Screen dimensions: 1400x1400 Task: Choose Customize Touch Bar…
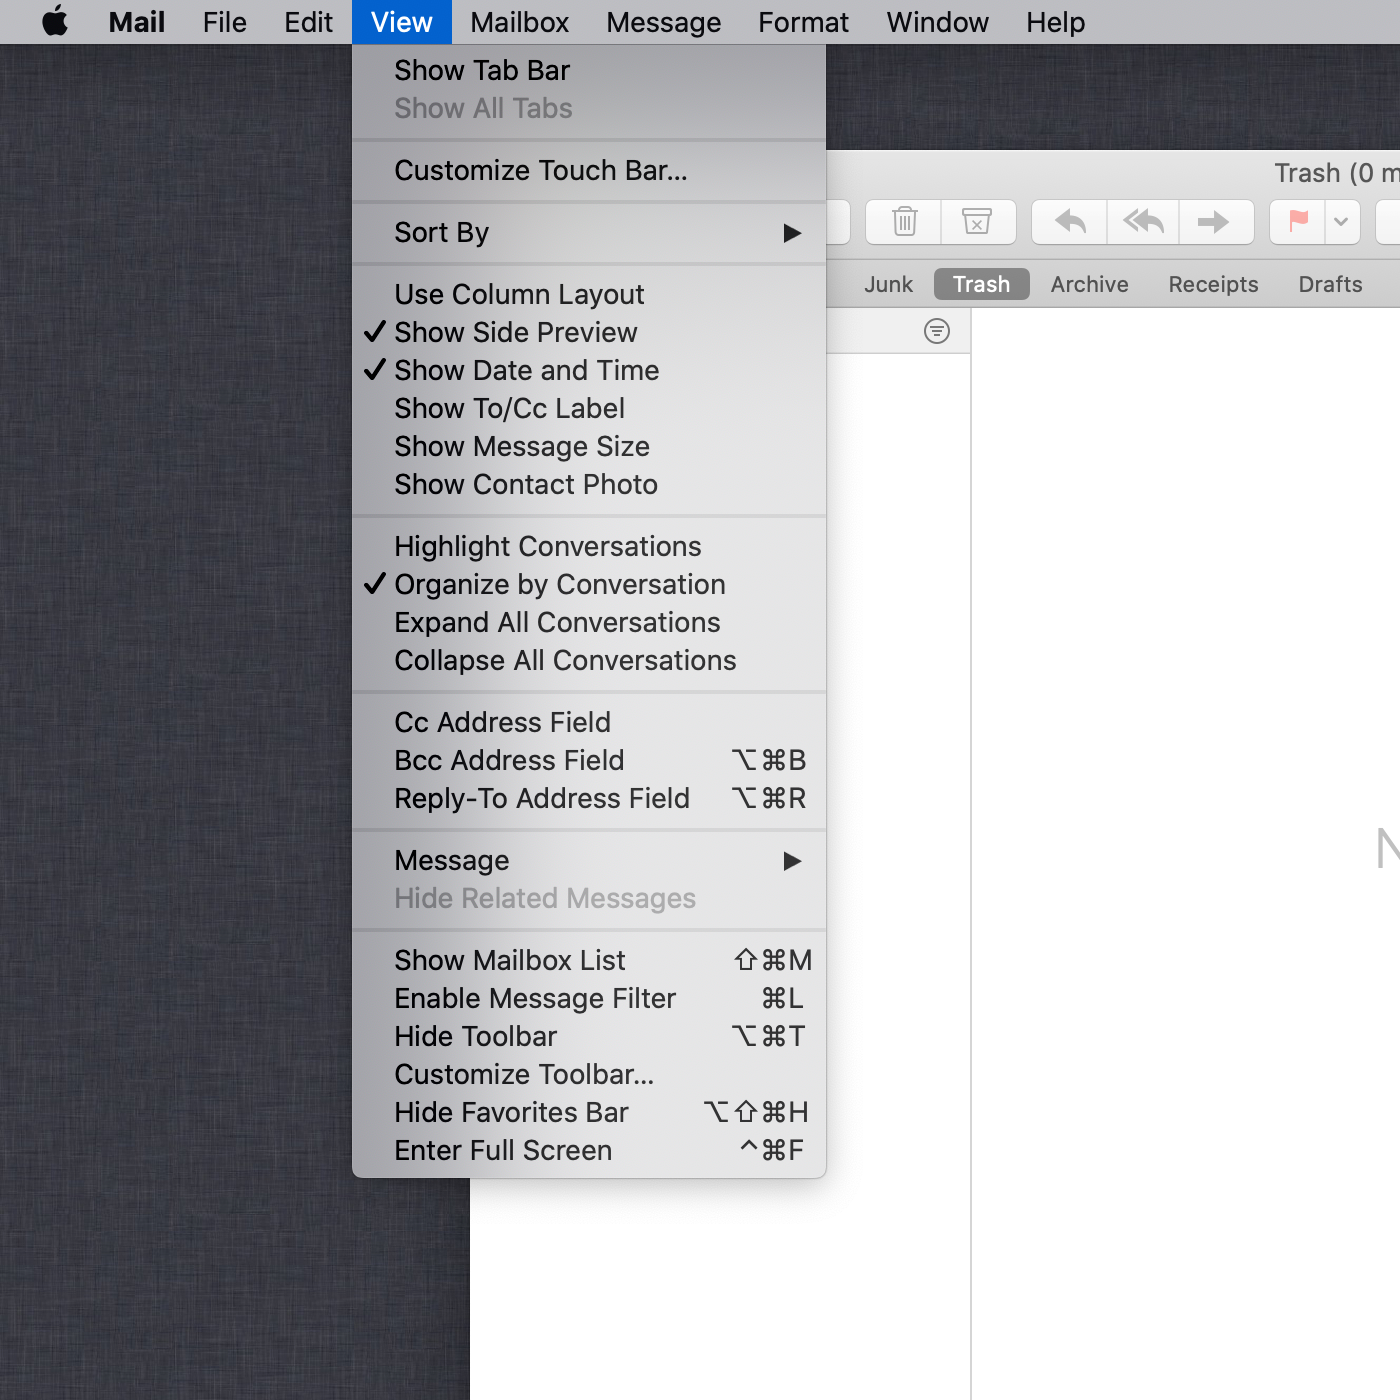tap(589, 170)
